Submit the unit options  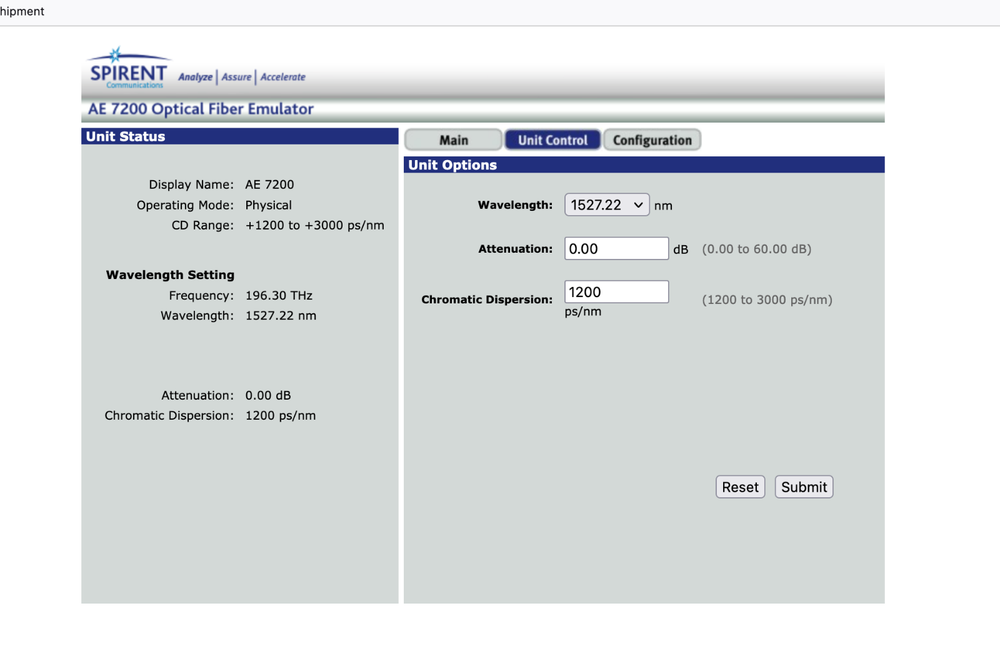804,487
